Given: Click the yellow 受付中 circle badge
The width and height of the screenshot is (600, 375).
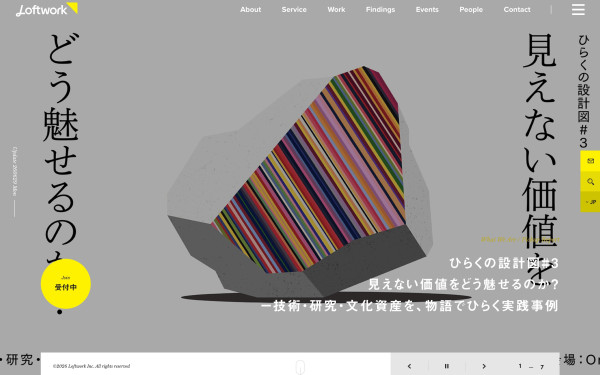Looking at the screenshot, I should 66,284.
